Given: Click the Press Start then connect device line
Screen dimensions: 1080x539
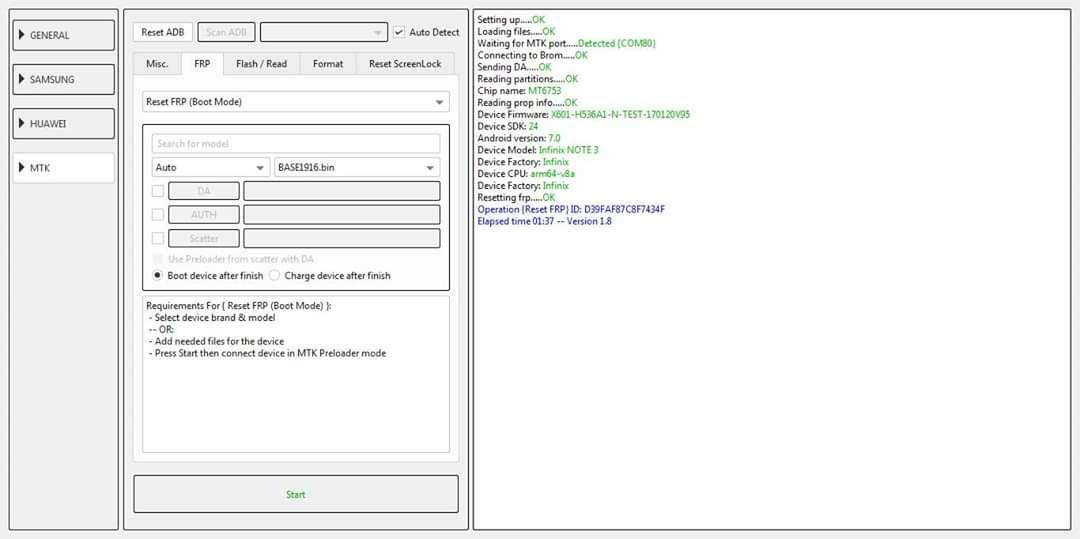Looking at the screenshot, I should 267,353.
